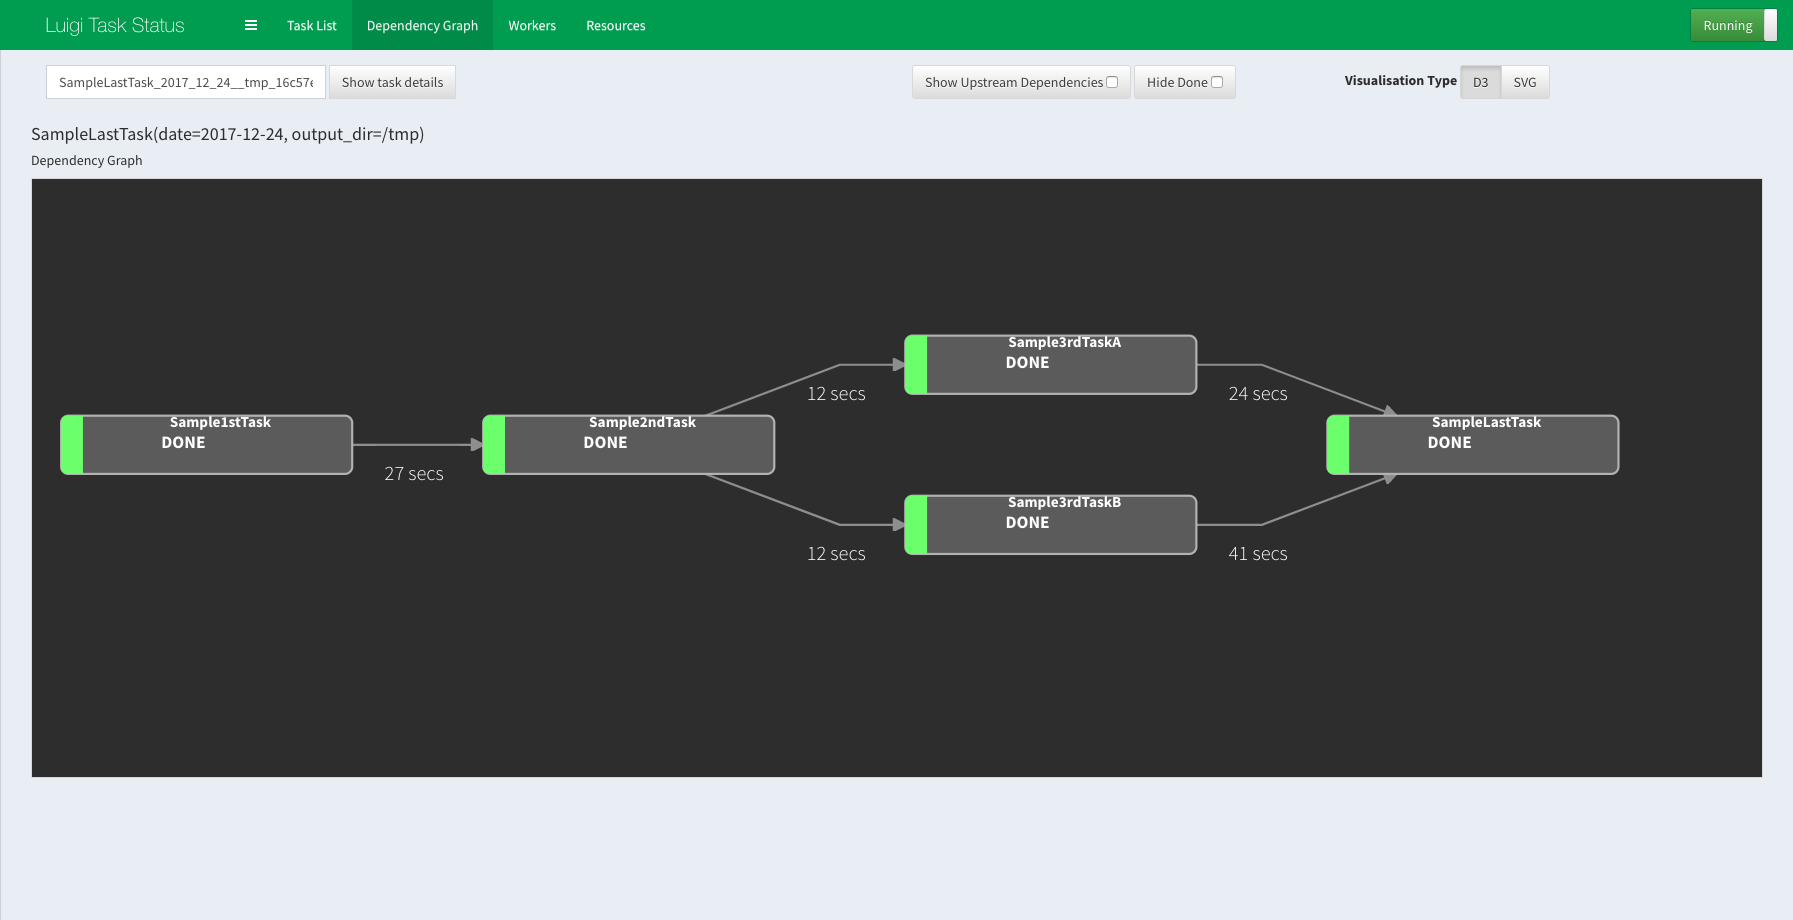The height and width of the screenshot is (920, 1793).
Task: Select the Sample2ndTask node
Action: (x=628, y=444)
